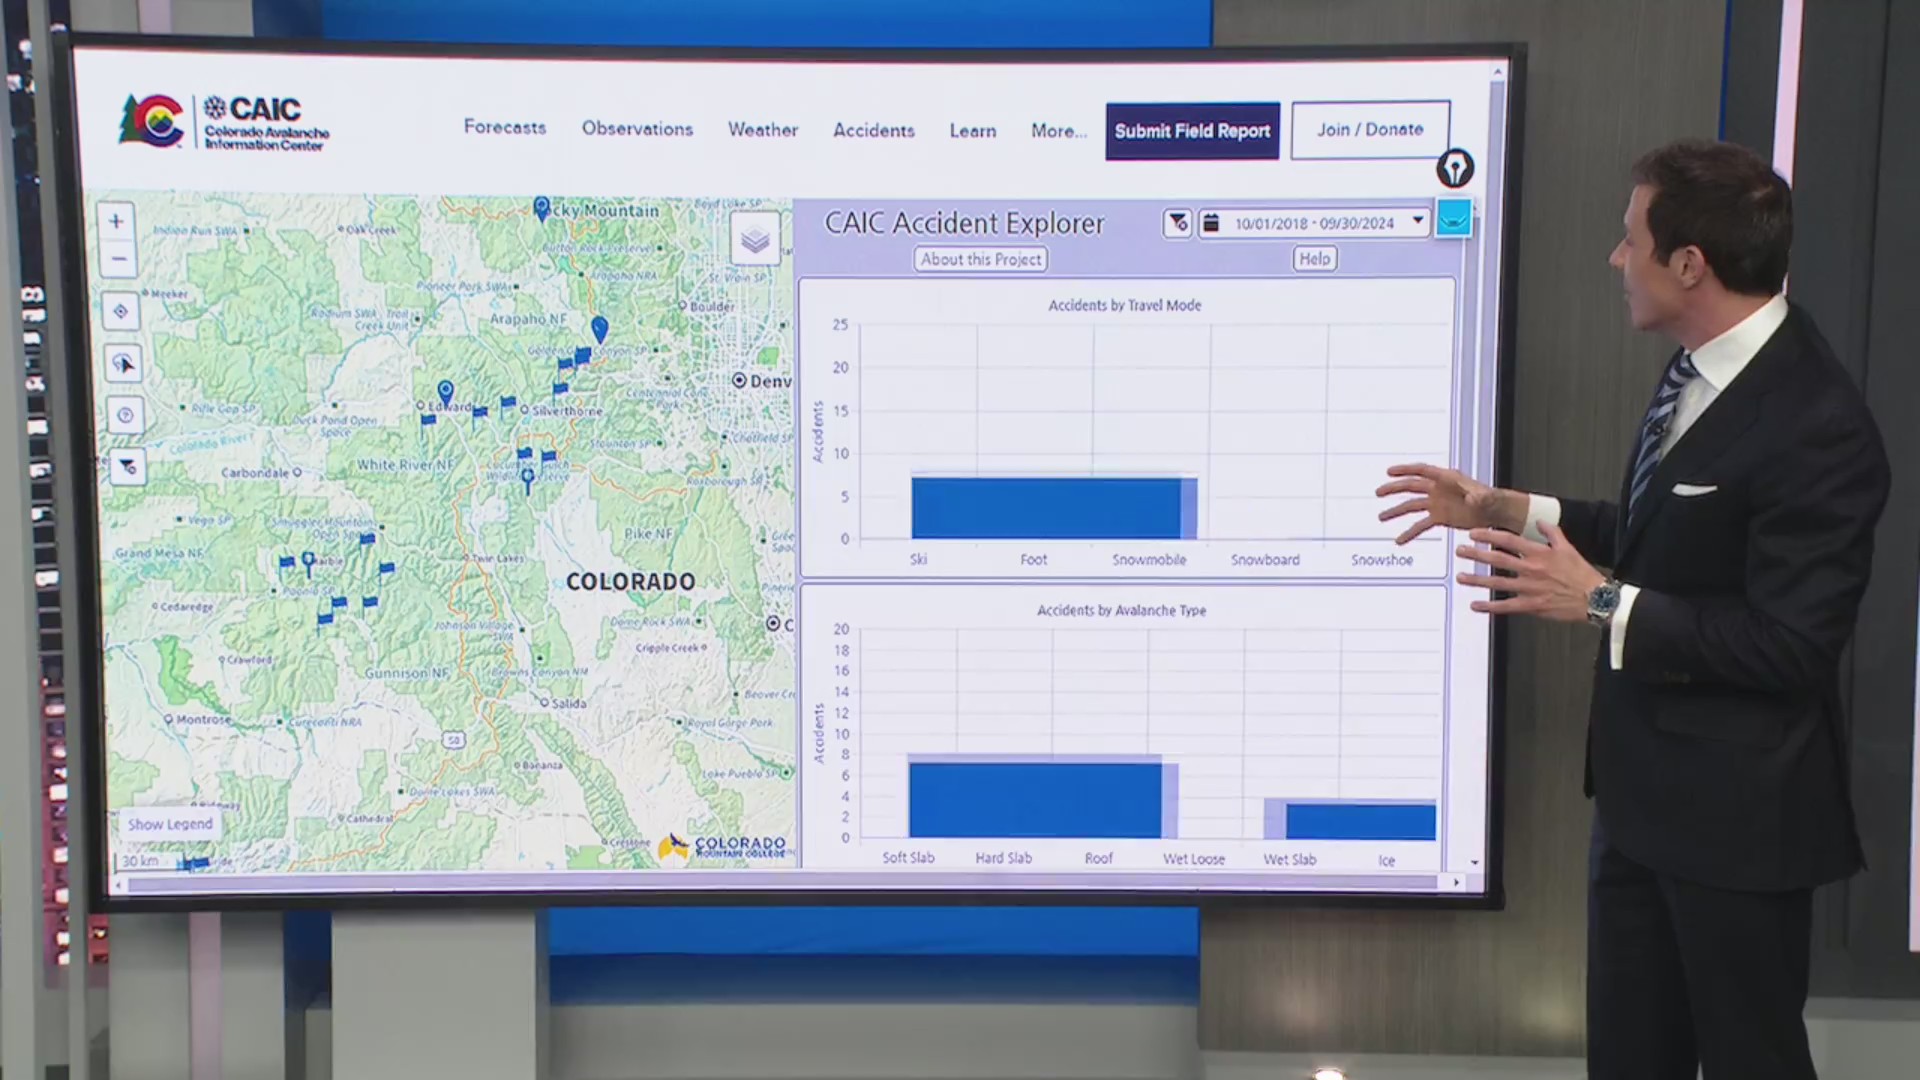Click the Accidents by Travel Mode chart title
Image resolution: width=1920 pixels, height=1080 pixels.
[1125, 305]
